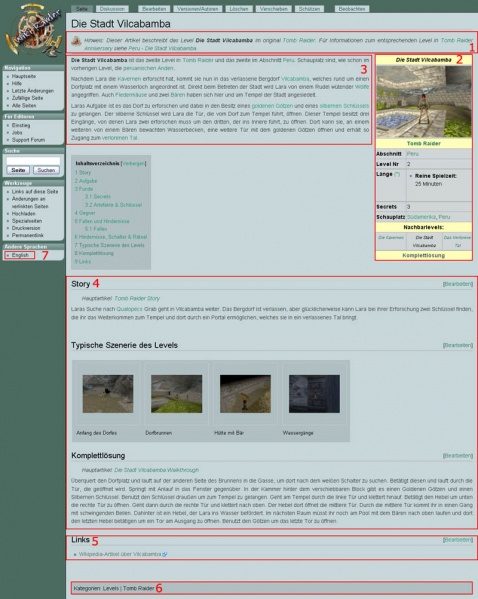Jump to '4 Gegner' in the contents

coord(85,213)
